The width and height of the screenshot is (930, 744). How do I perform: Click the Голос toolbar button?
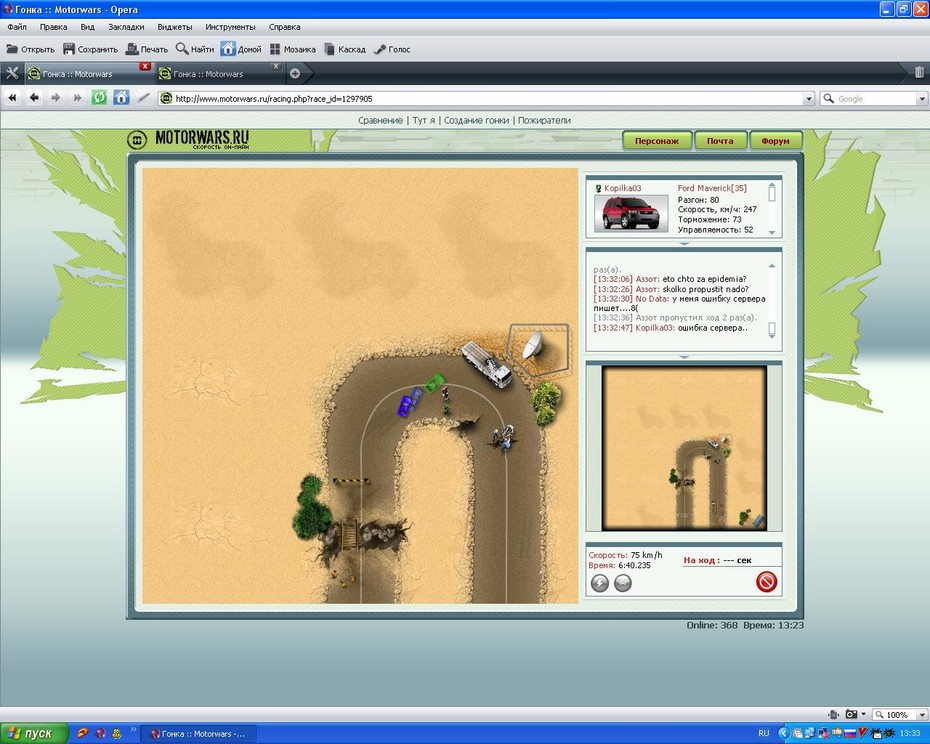tap(392, 49)
